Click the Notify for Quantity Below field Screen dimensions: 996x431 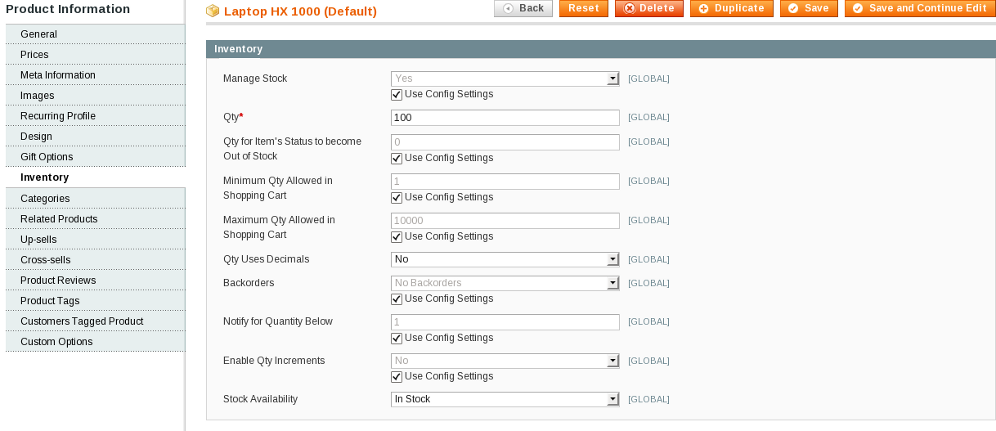(x=505, y=322)
